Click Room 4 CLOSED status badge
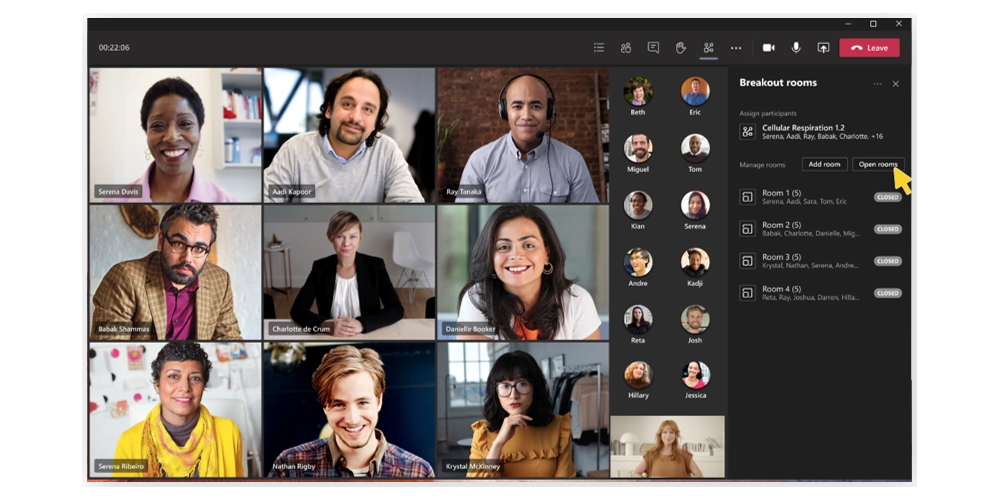The width and height of the screenshot is (1000, 500). click(x=887, y=293)
